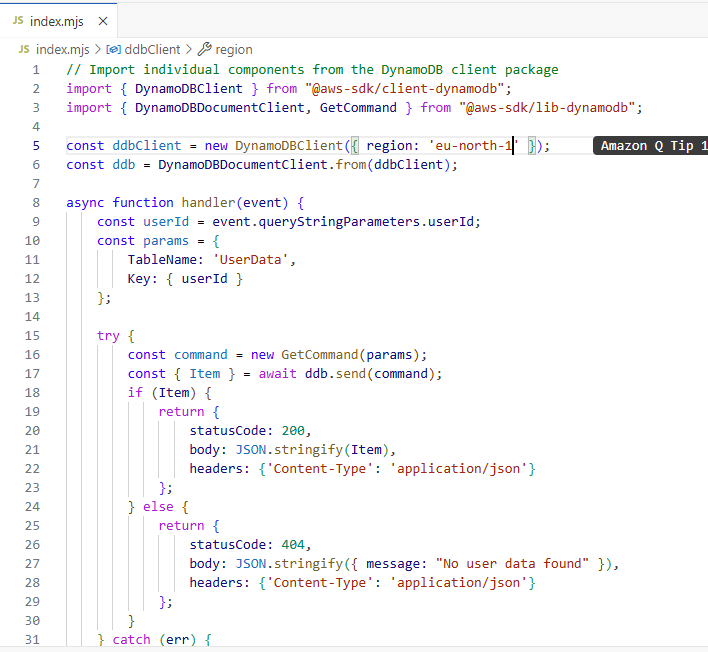Expand the region breadcrumb dropdown
This screenshot has height=652, width=708.
point(234,49)
